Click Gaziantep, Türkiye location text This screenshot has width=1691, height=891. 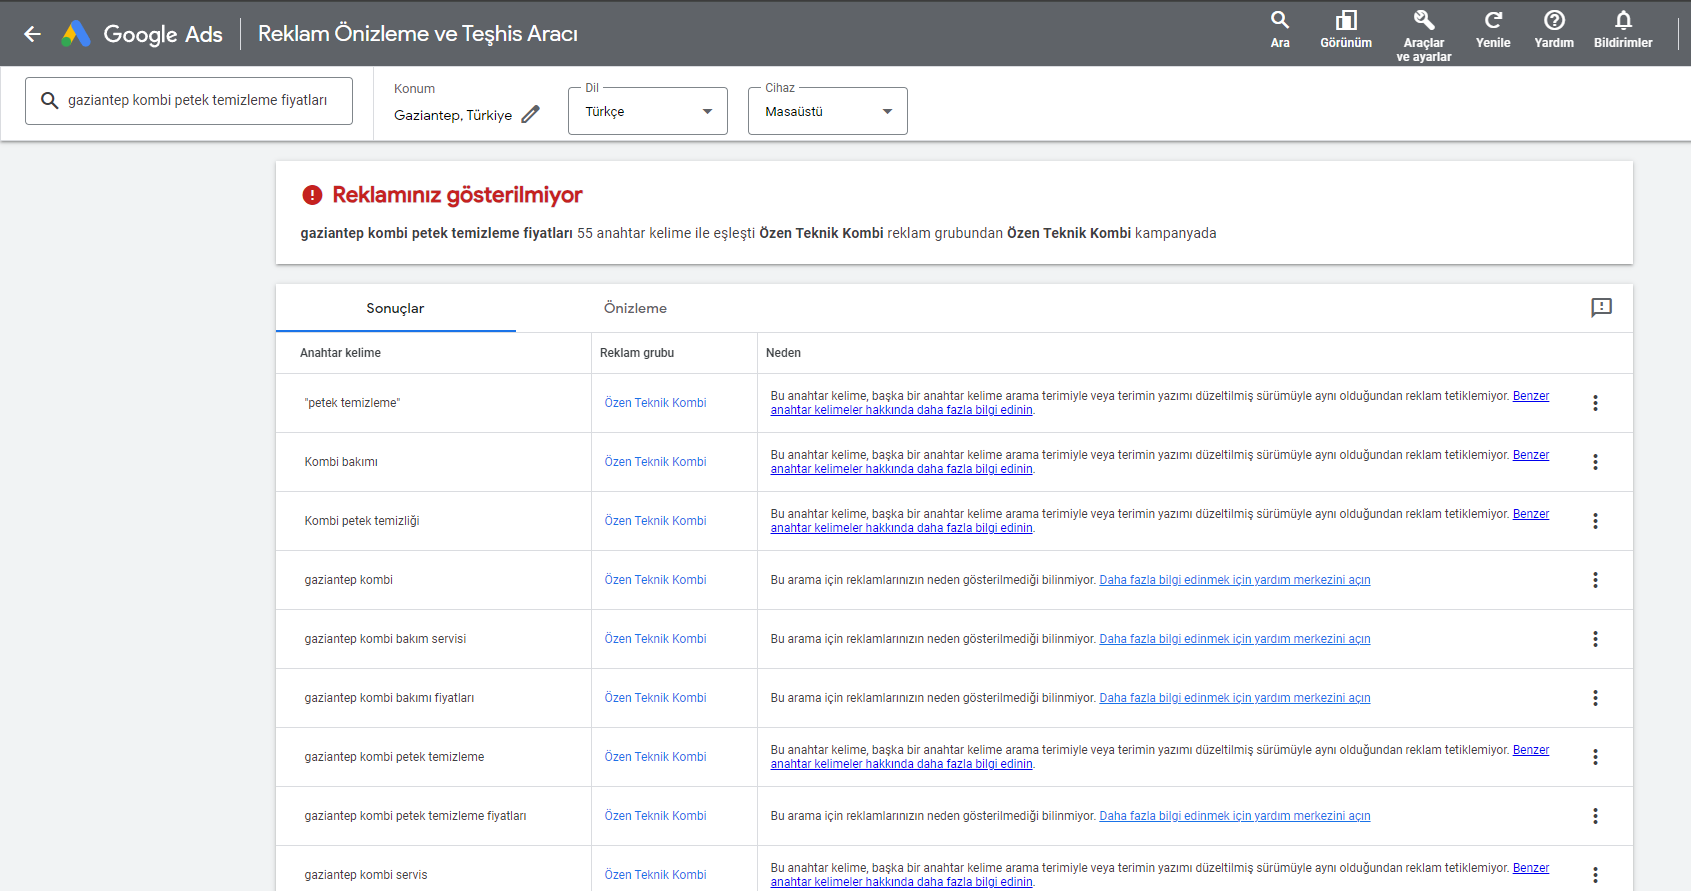tap(453, 115)
